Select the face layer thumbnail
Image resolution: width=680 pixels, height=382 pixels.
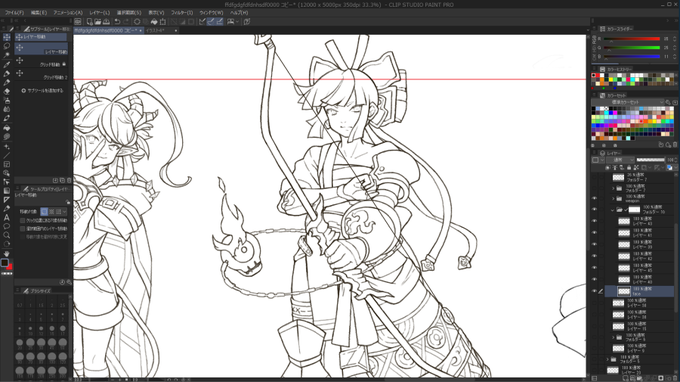coord(624,291)
